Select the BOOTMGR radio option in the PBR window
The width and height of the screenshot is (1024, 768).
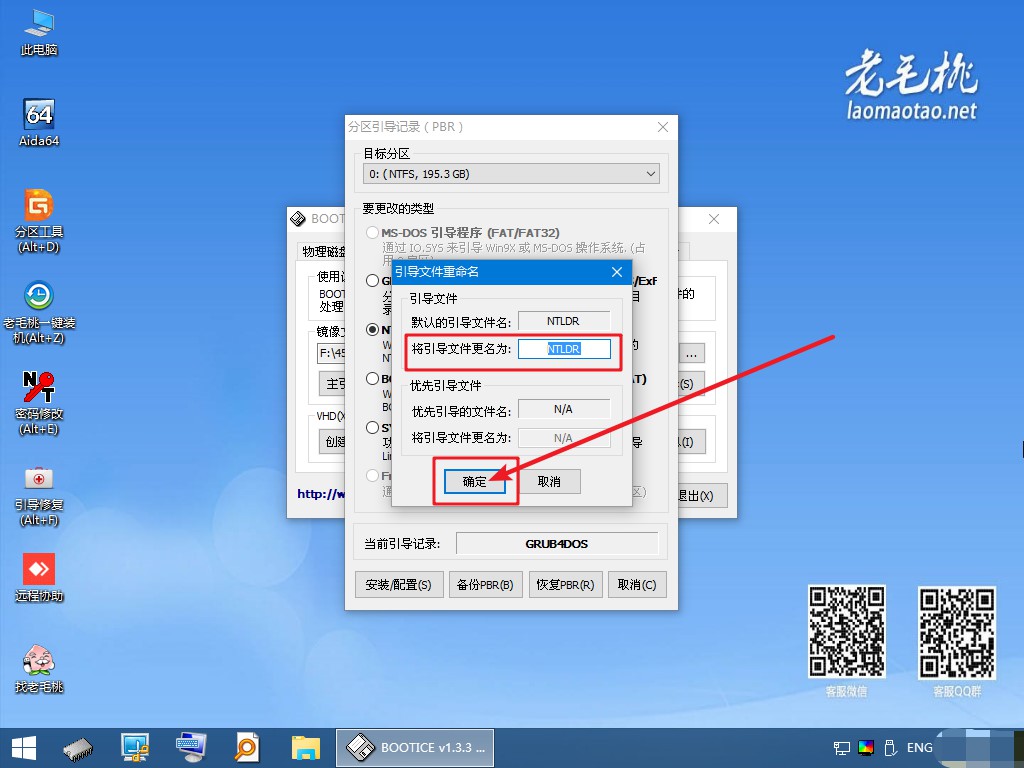(372, 378)
